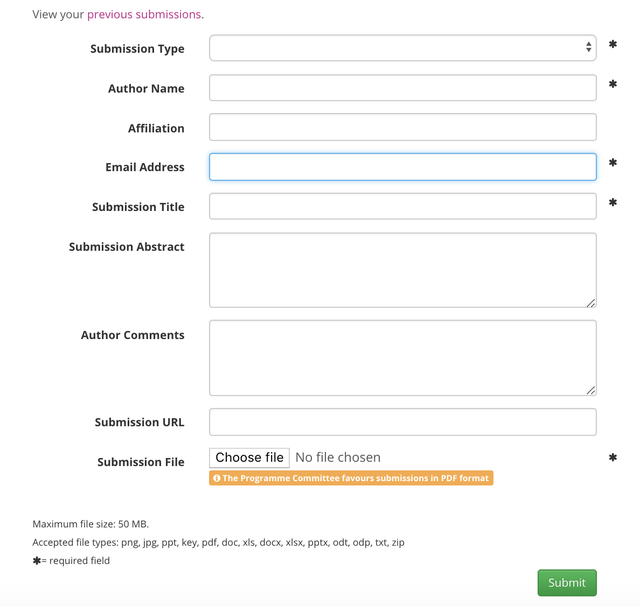This screenshot has width=640, height=606.
Task: Click the info icon in the PDF notice
Action: [217, 478]
